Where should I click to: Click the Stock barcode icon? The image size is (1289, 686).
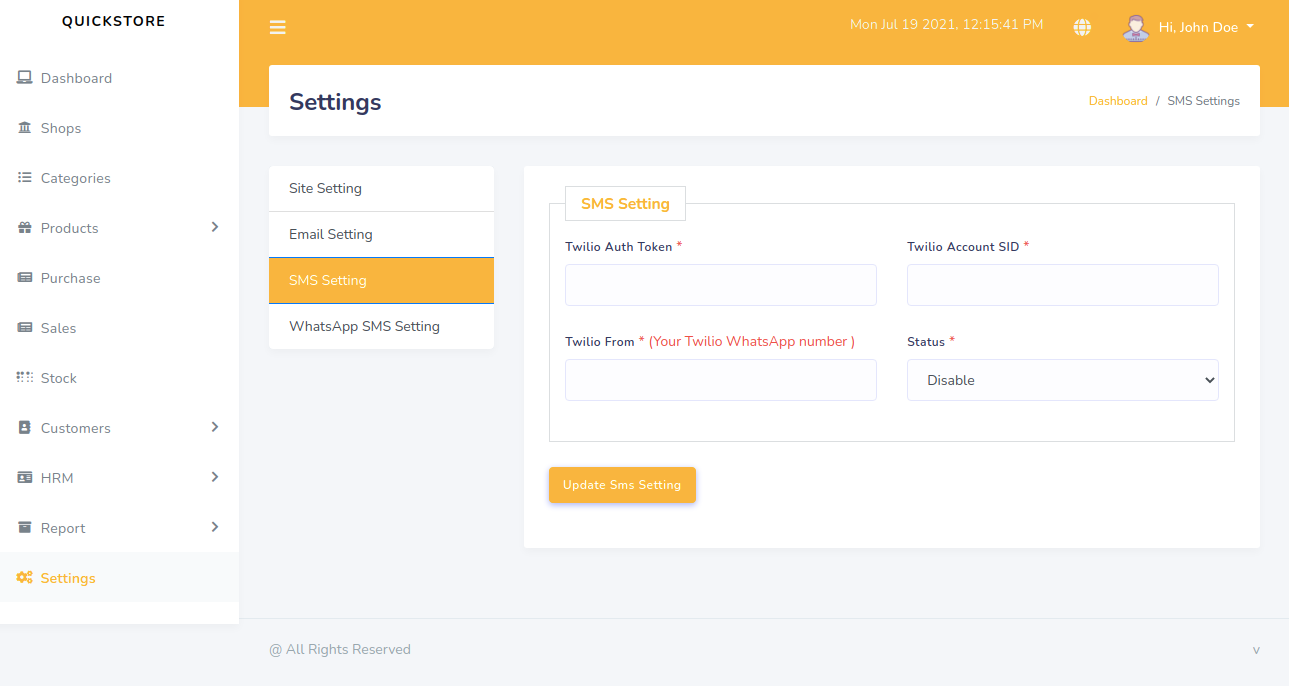pos(25,378)
